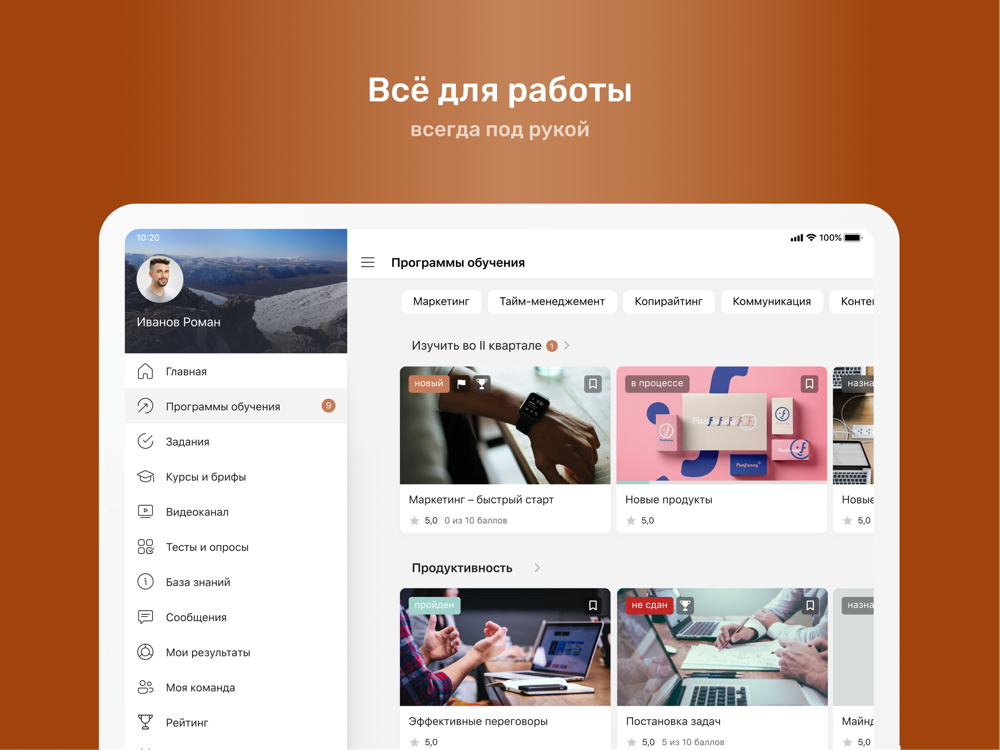This screenshot has width=1000, height=750.
Task: Toggle bookmark on Постановка задач card
Action: click(x=810, y=605)
